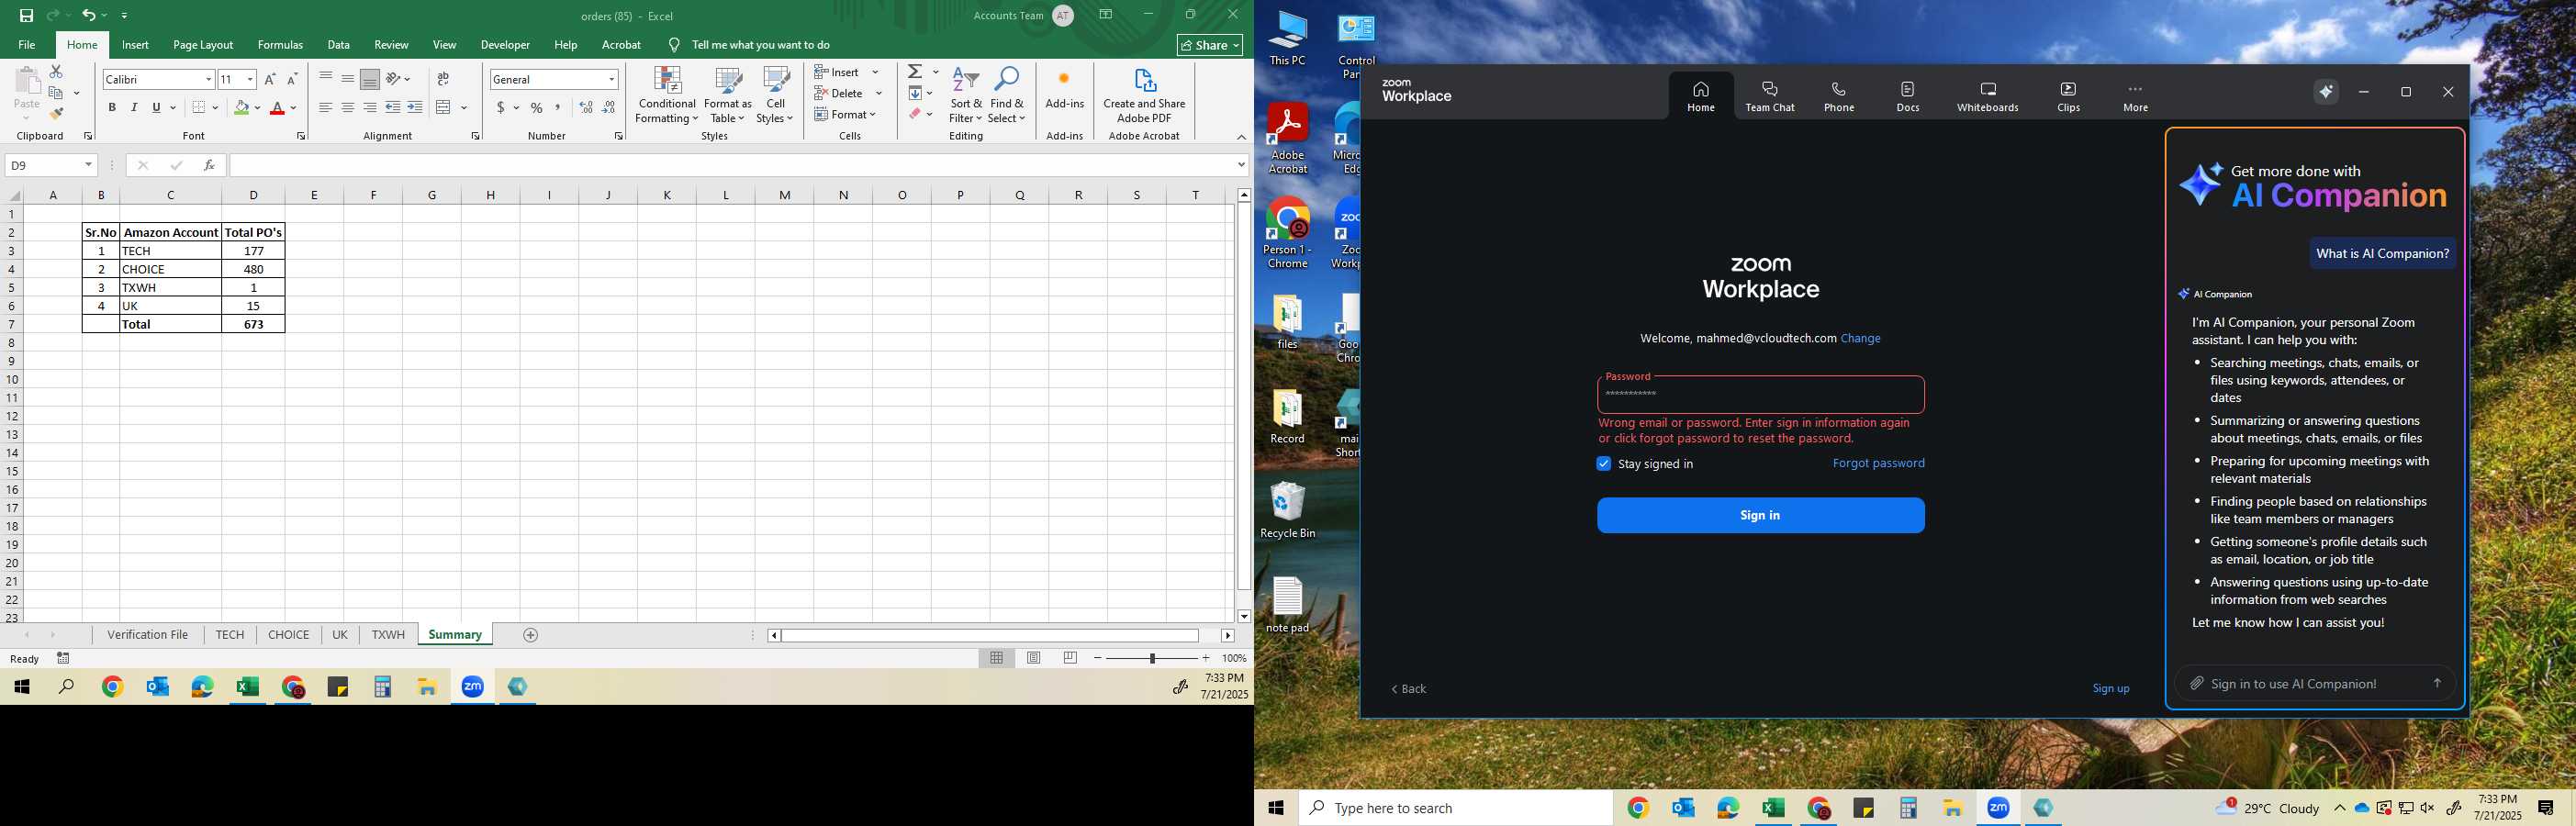This screenshot has width=2576, height=826.
Task: Click the AutoSum sigma icon
Action: 915,72
